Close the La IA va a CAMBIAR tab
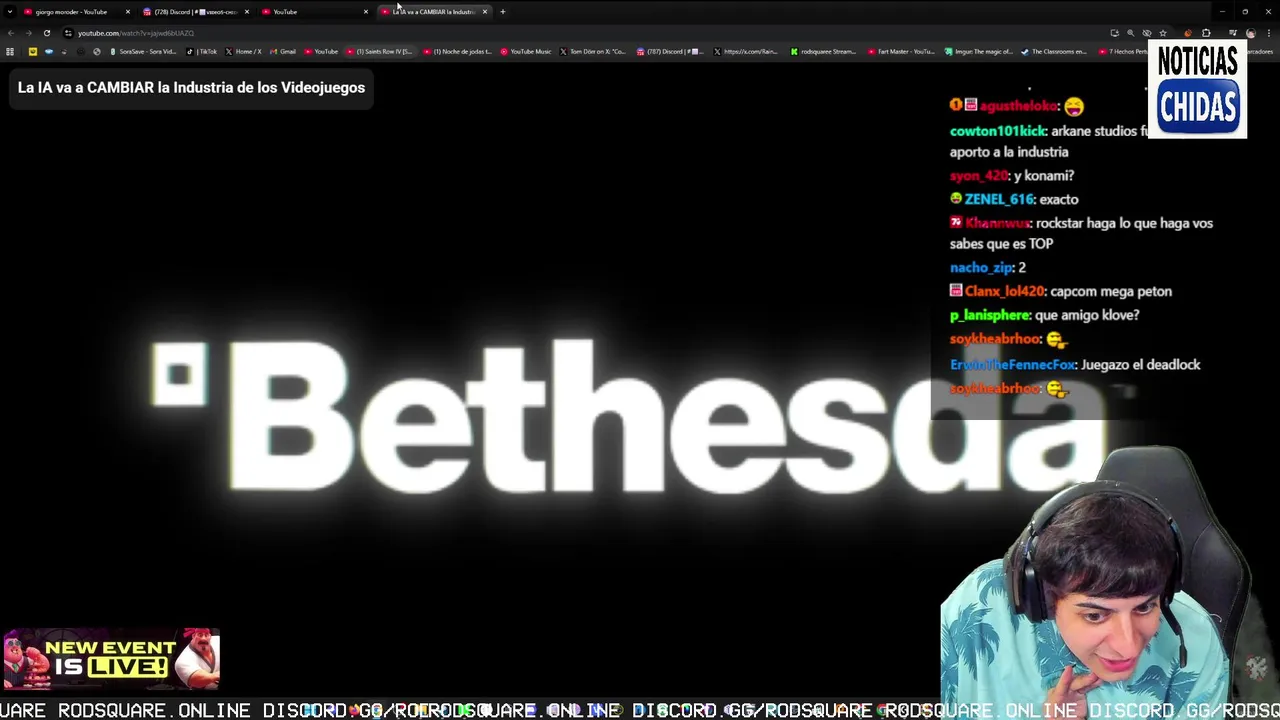The width and height of the screenshot is (1280, 720). click(x=485, y=12)
